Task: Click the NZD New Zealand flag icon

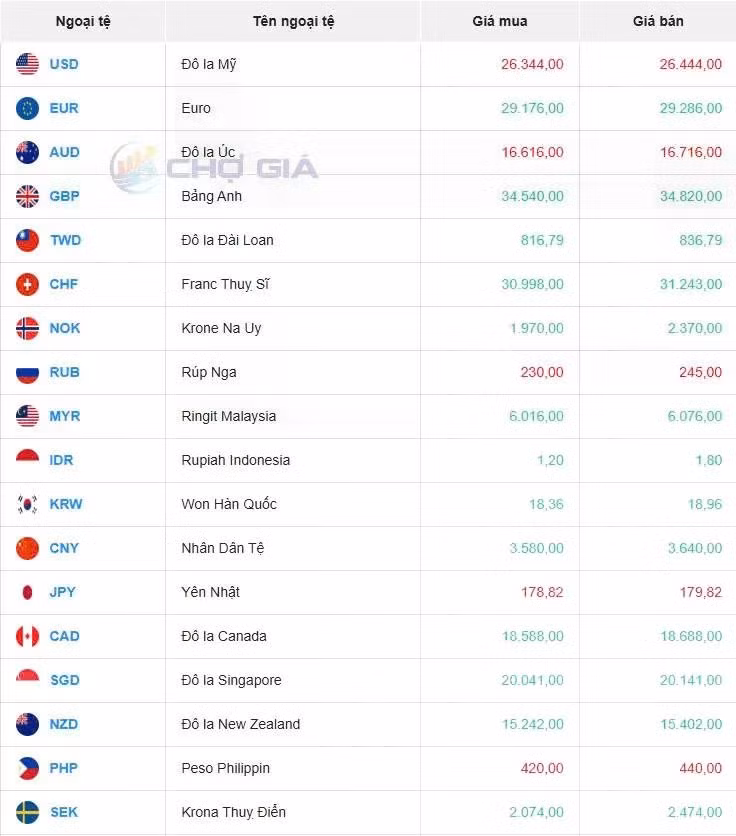Action: [x=27, y=724]
